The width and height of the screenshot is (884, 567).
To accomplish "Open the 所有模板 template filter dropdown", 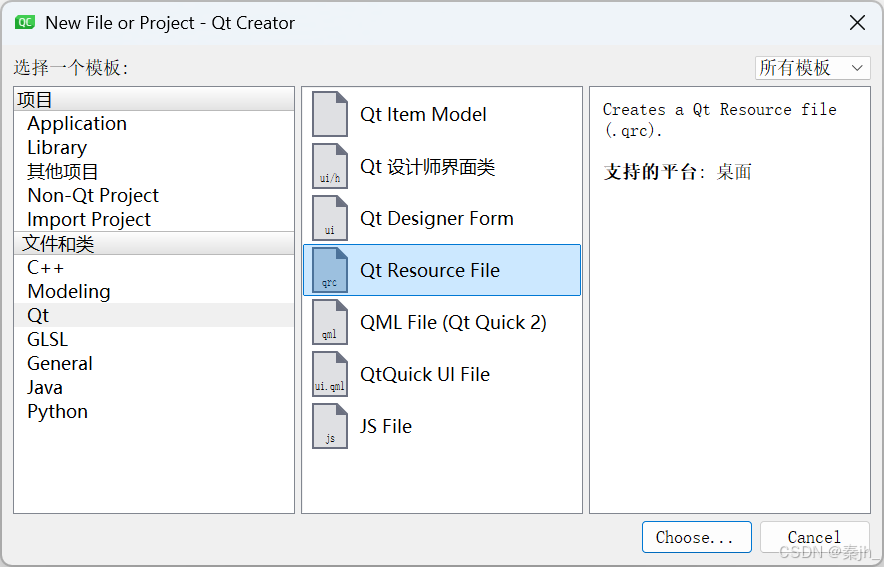I will tap(812, 68).
